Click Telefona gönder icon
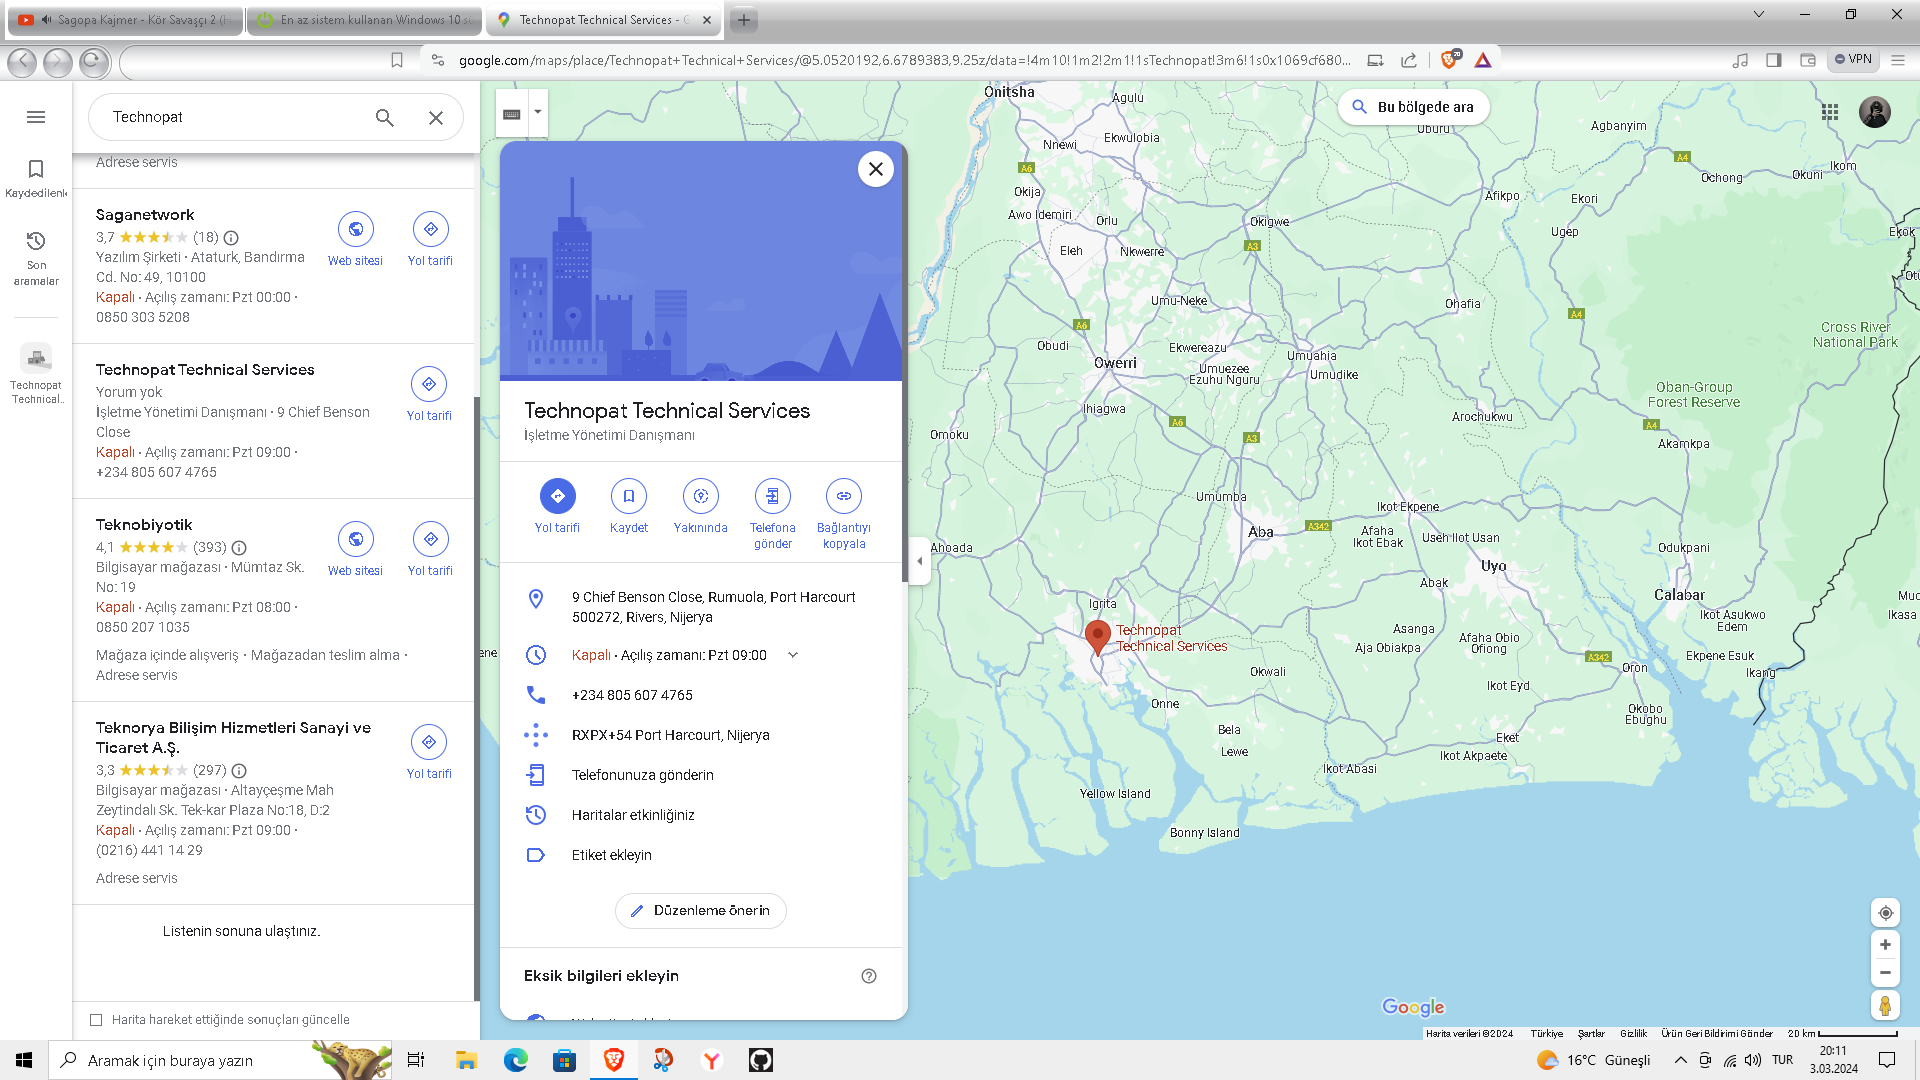 click(x=772, y=496)
